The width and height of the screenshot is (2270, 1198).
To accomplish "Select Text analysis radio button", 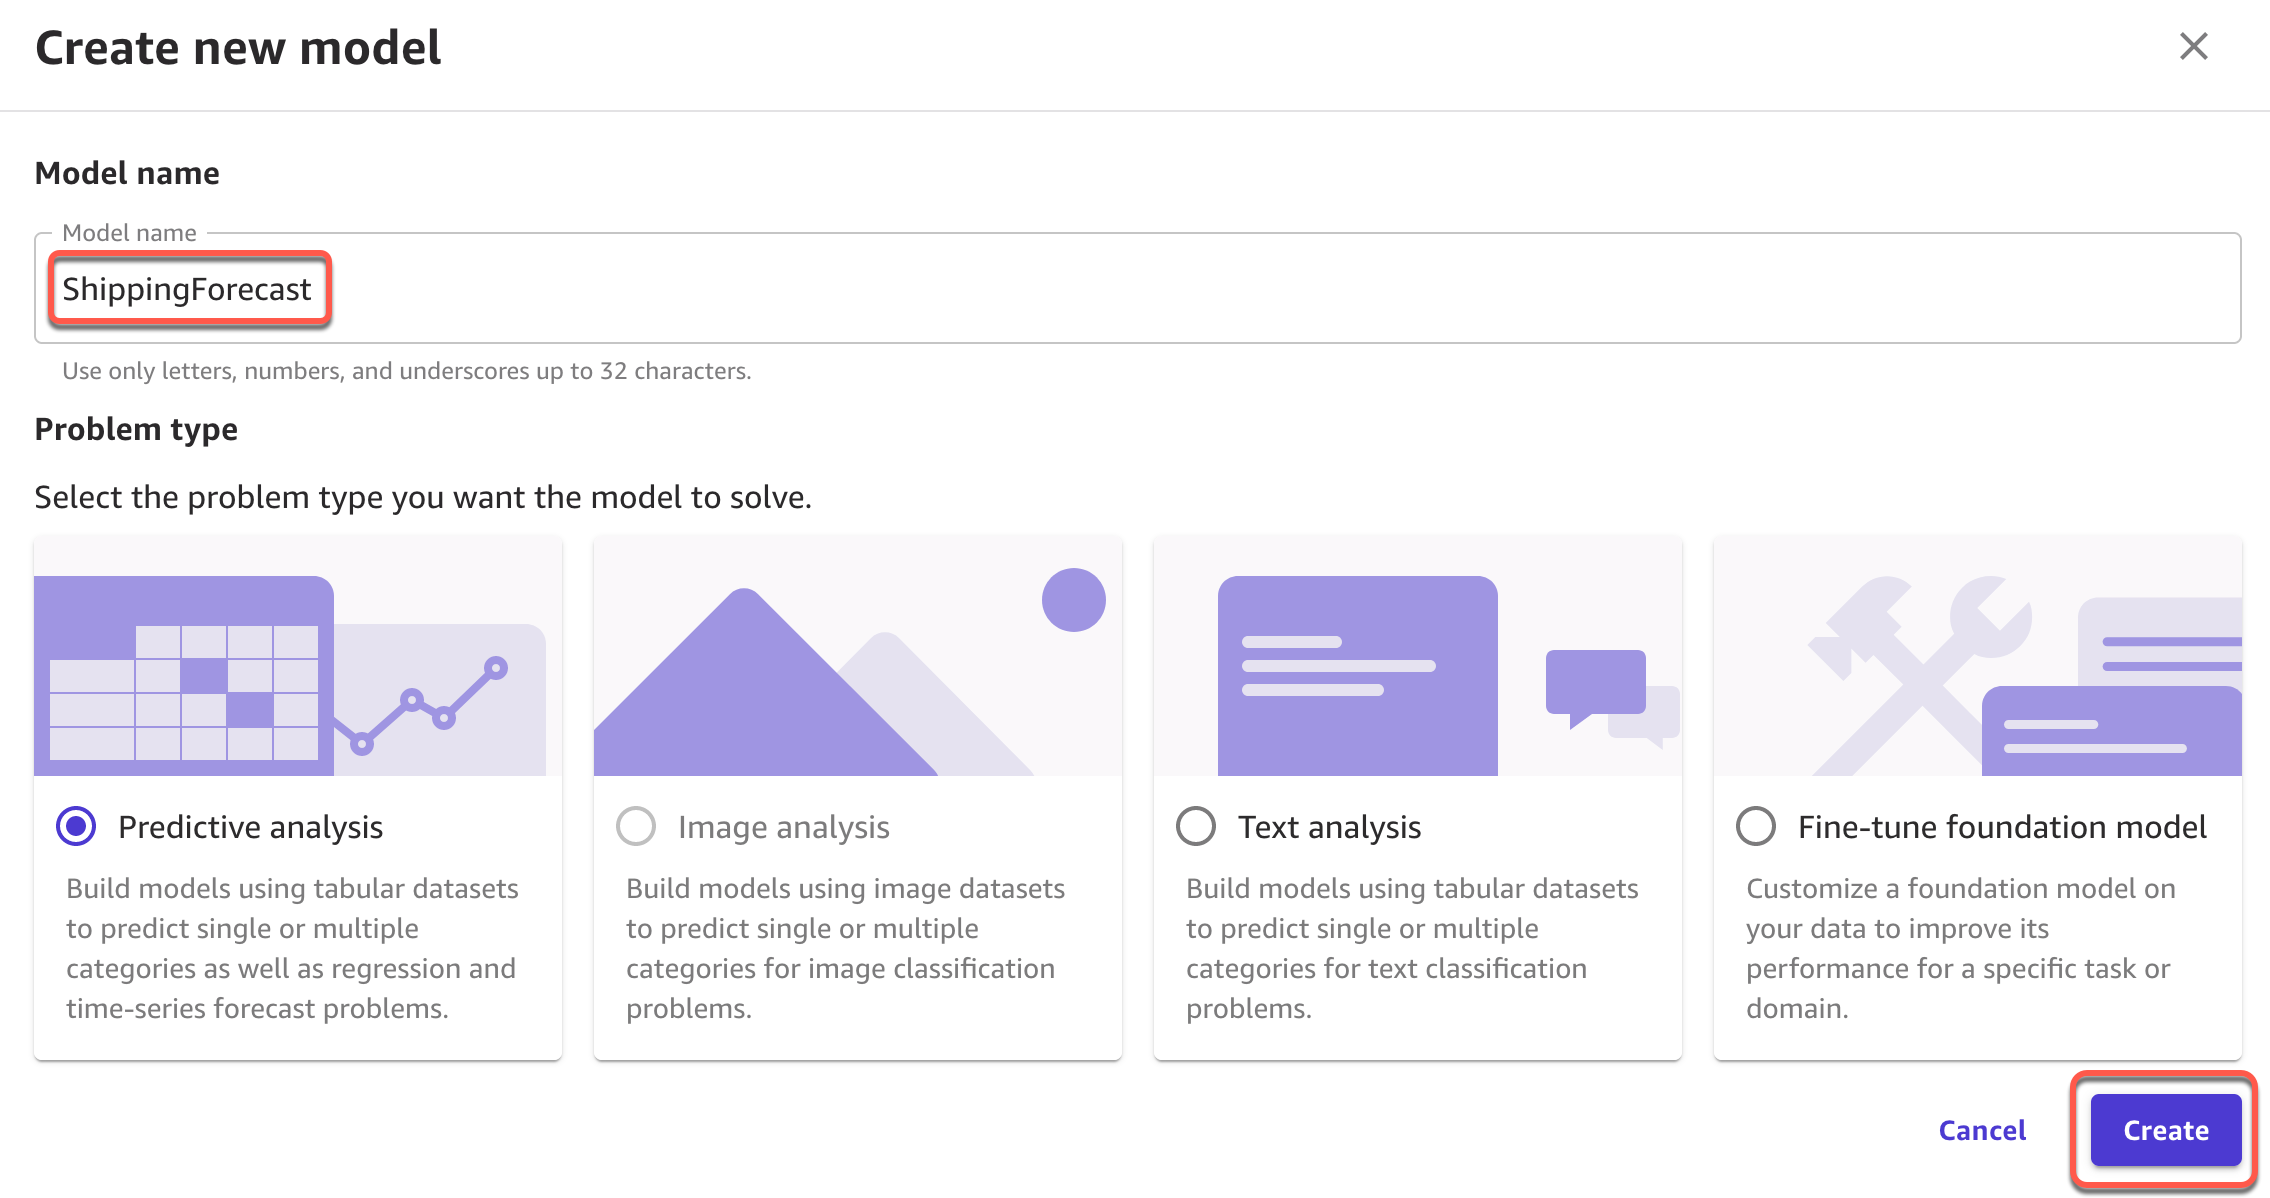I will pyautogui.click(x=1196, y=826).
